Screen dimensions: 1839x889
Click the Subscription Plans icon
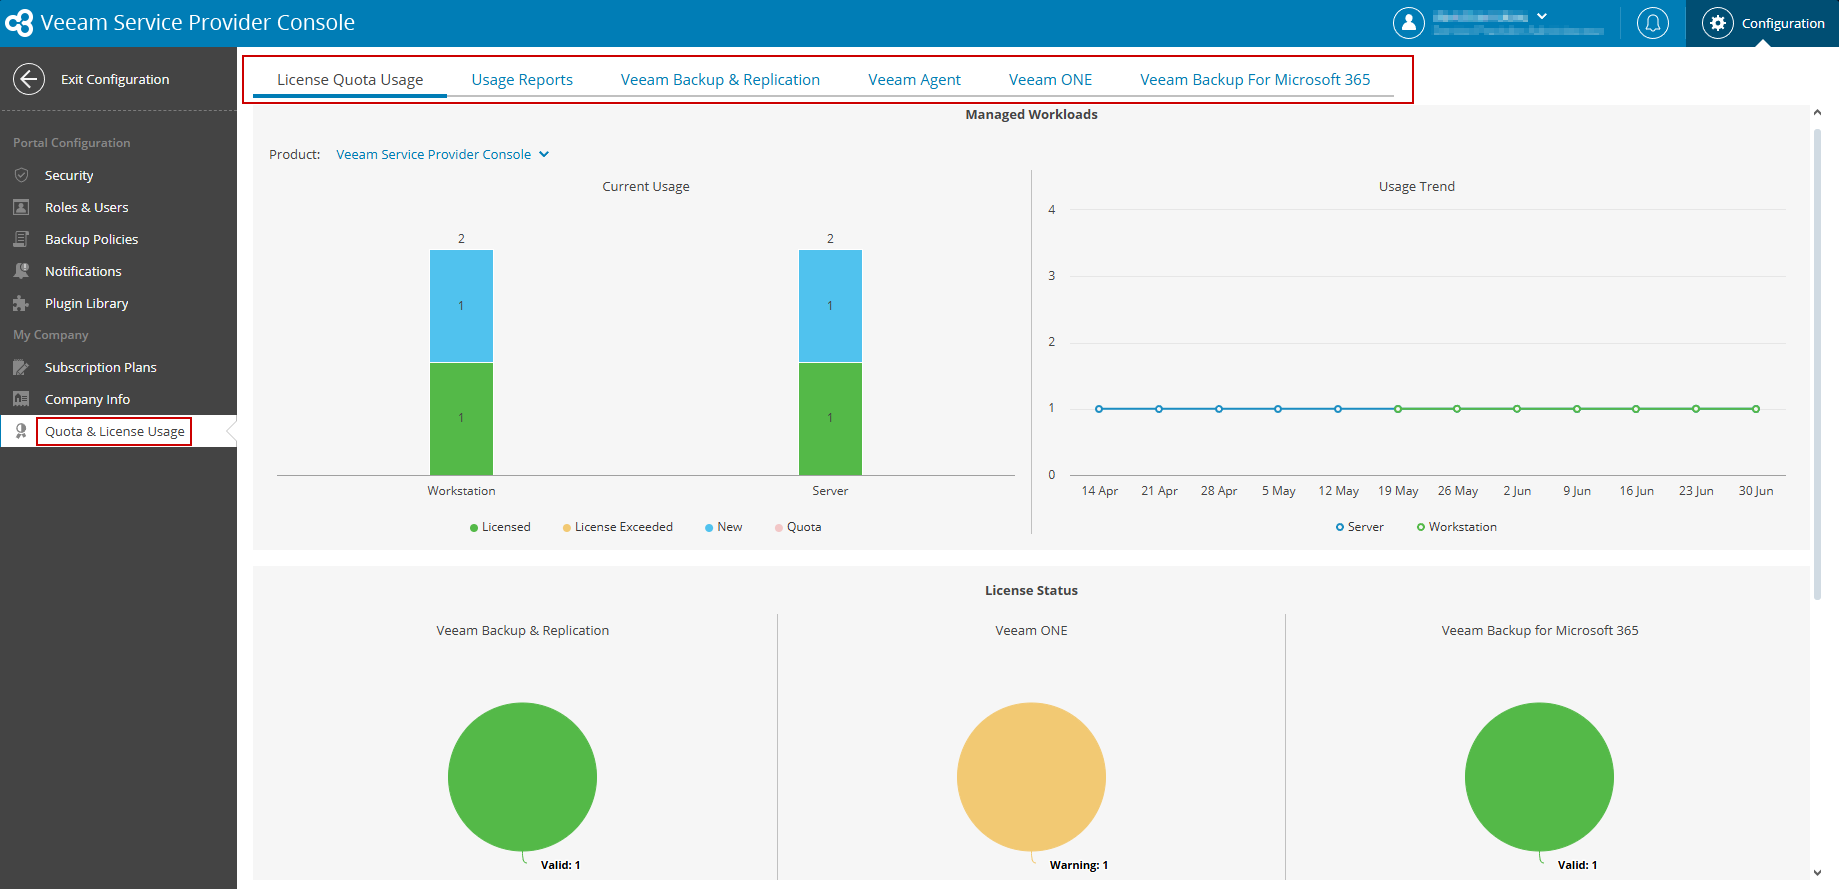(x=21, y=367)
